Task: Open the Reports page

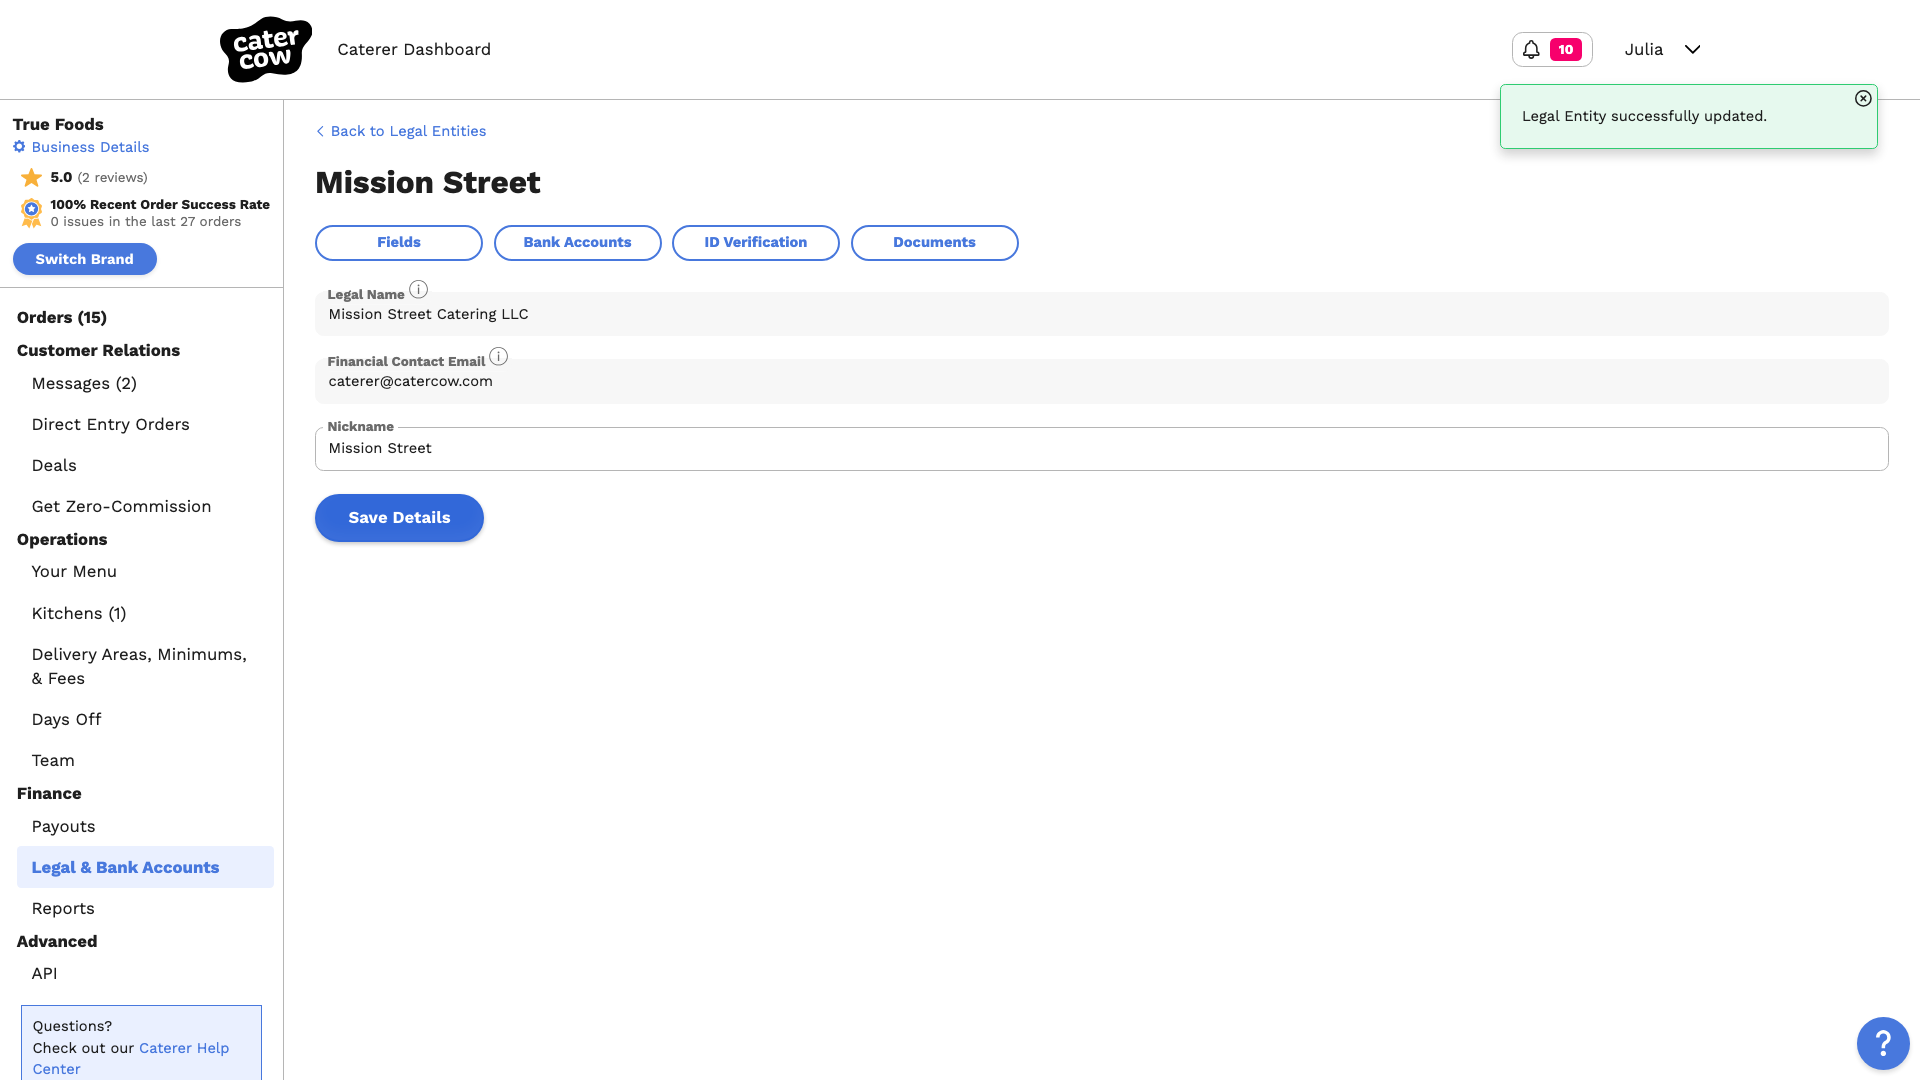Action: [63, 909]
